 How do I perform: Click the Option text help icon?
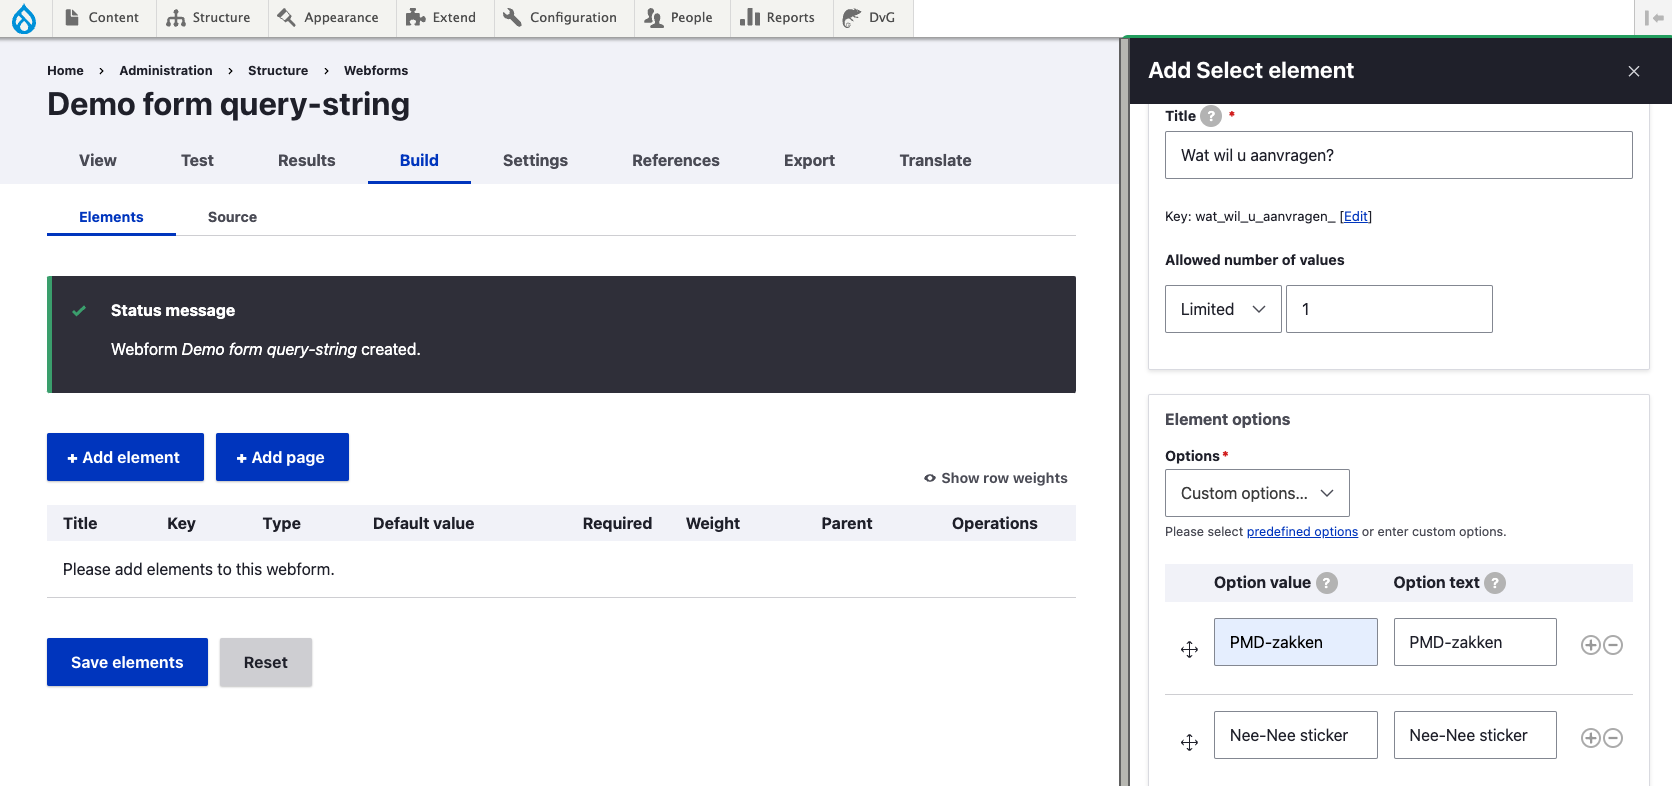tap(1494, 583)
